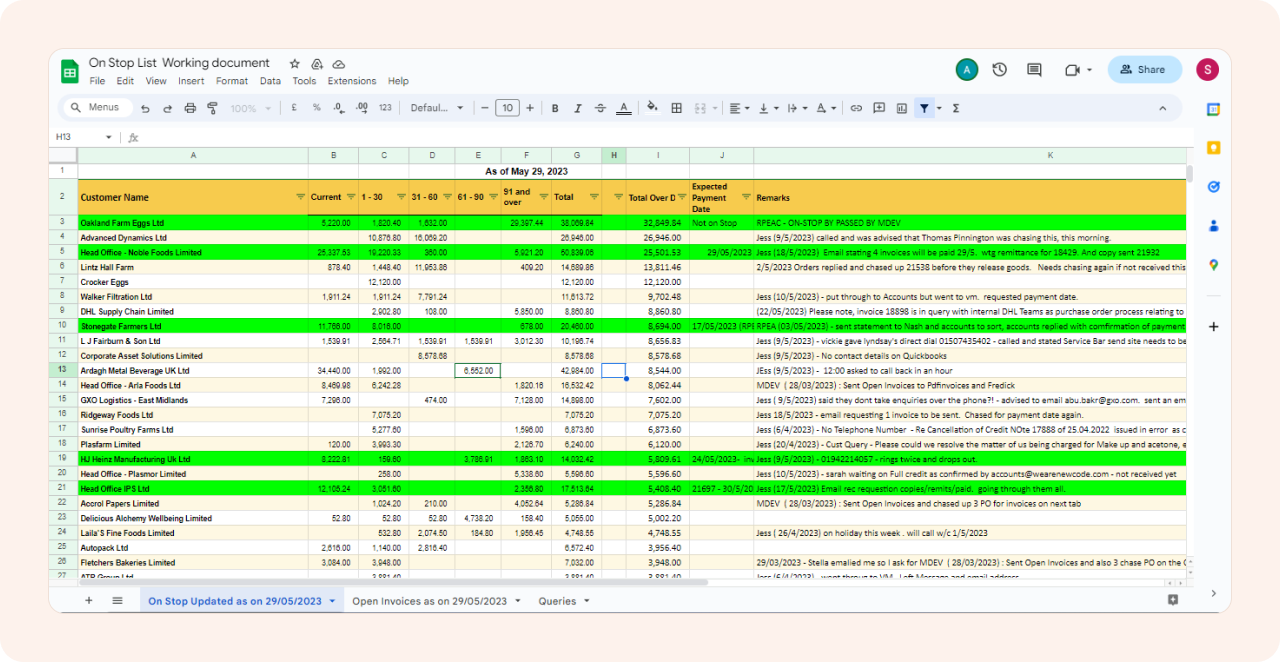
Task: Open the horizontal align dropdown
Action: [x=738, y=108]
